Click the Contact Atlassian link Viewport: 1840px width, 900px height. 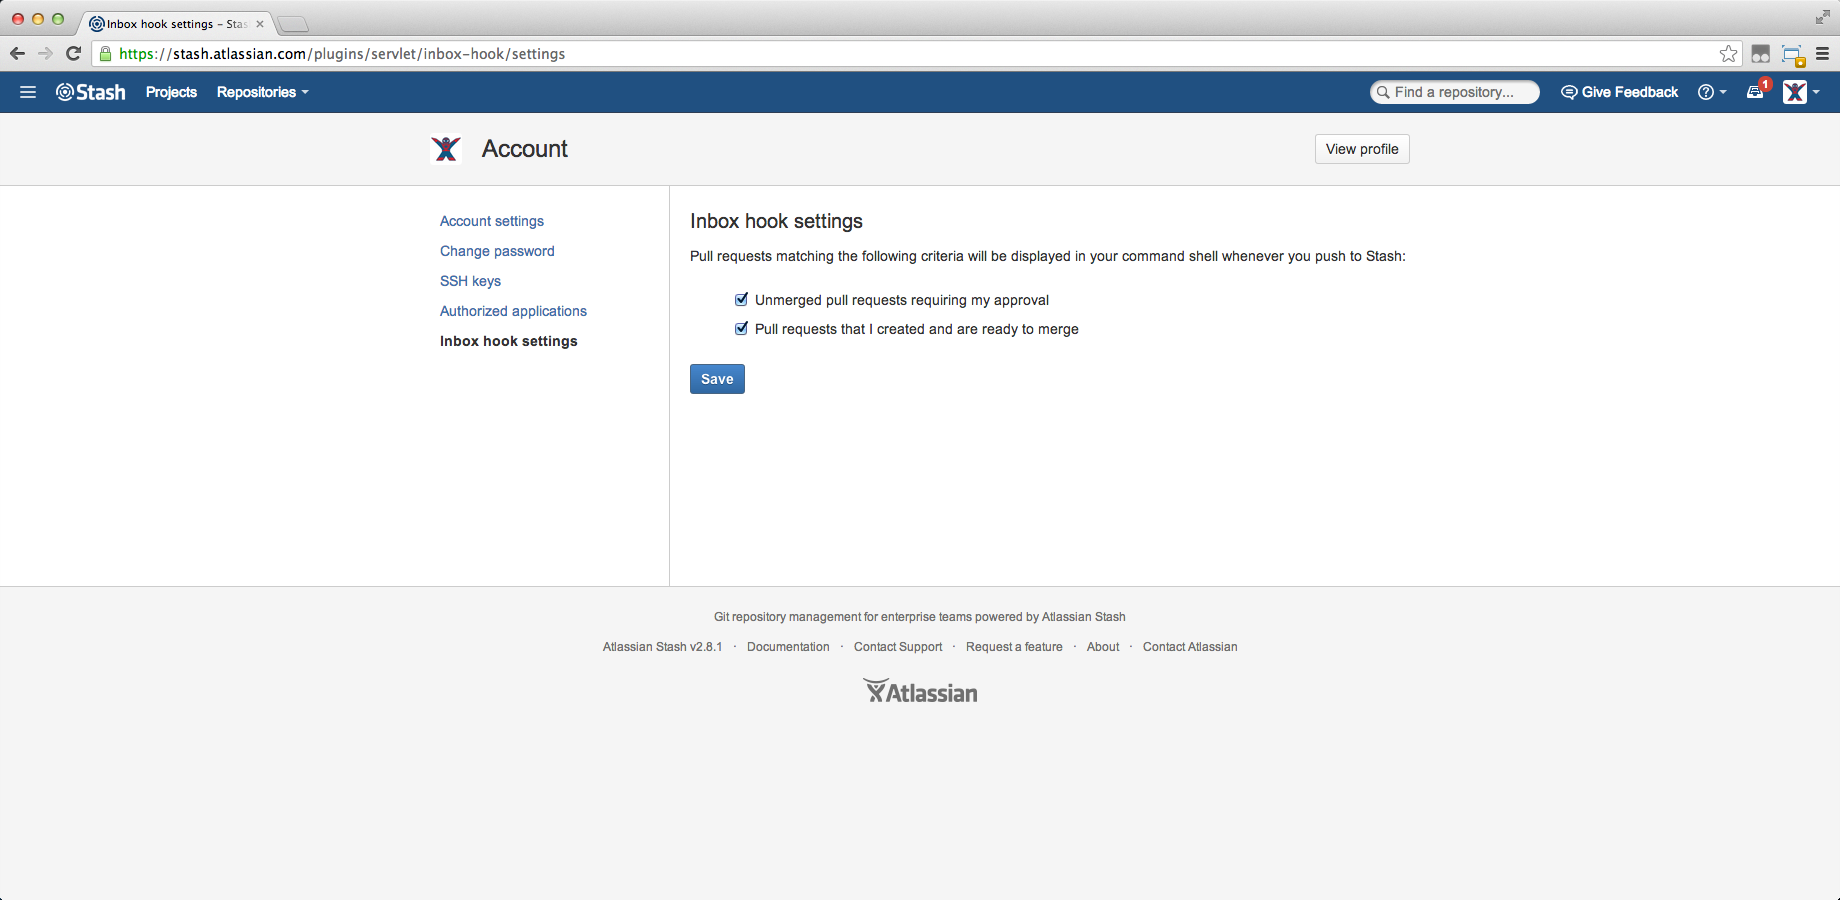1190,647
